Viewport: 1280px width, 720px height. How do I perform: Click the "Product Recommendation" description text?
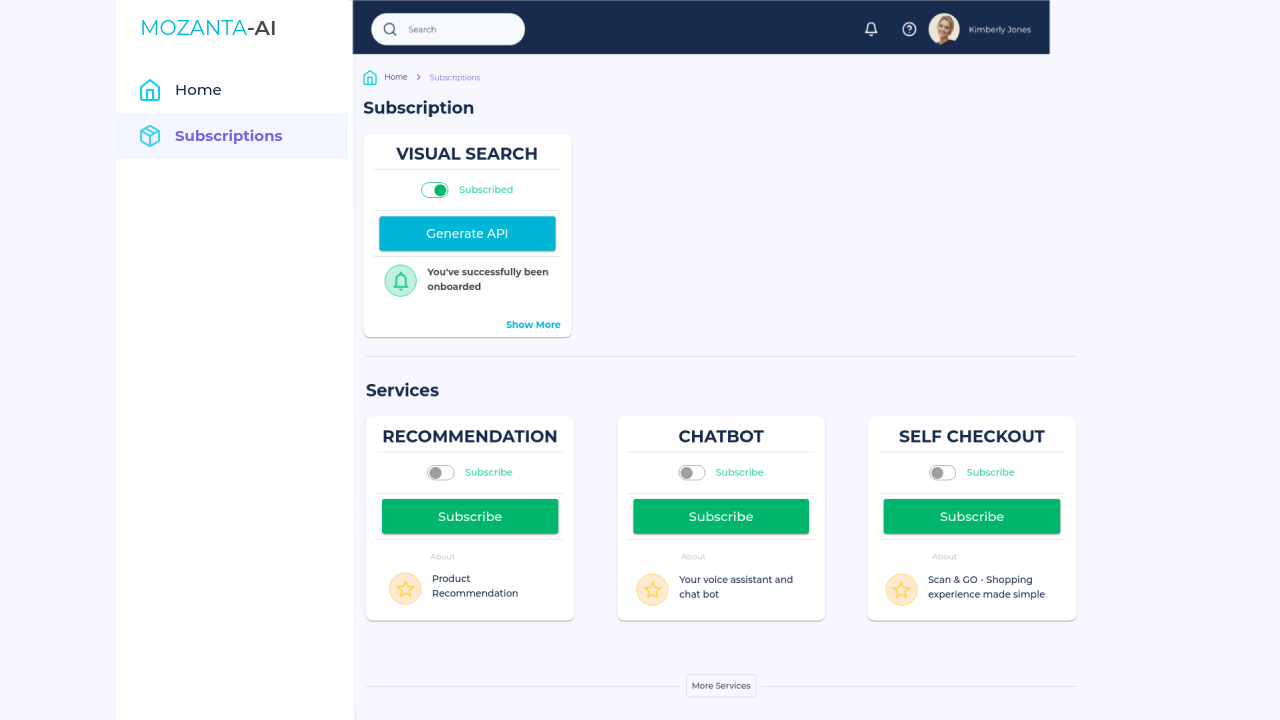coord(475,586)
